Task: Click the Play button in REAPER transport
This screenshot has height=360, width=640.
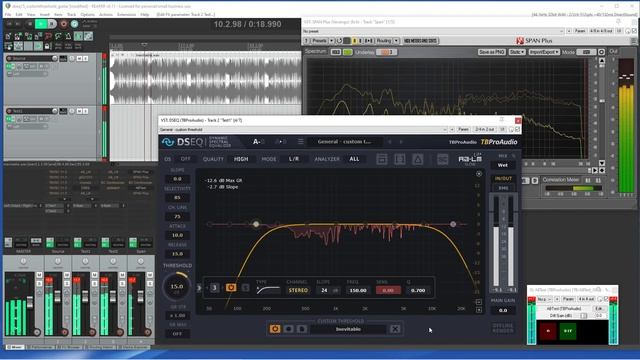Action: (41, 24)
